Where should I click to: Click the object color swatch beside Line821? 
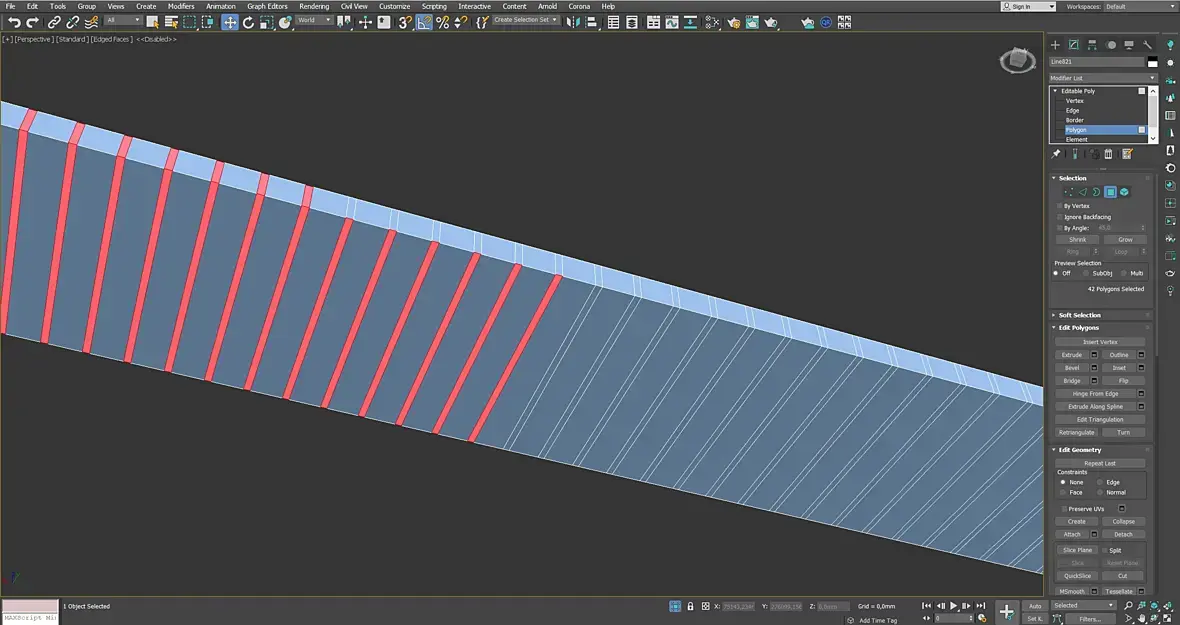(1152, 62)
